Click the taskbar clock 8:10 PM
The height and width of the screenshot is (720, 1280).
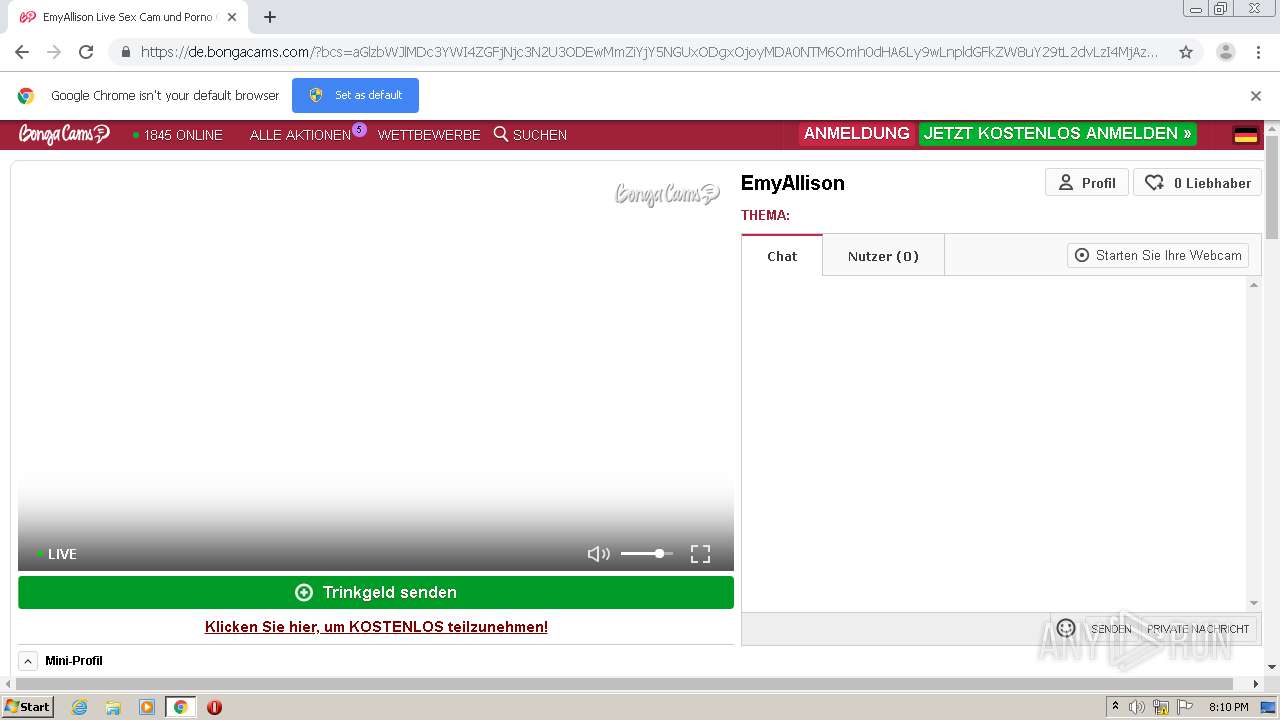(1228, 707)
